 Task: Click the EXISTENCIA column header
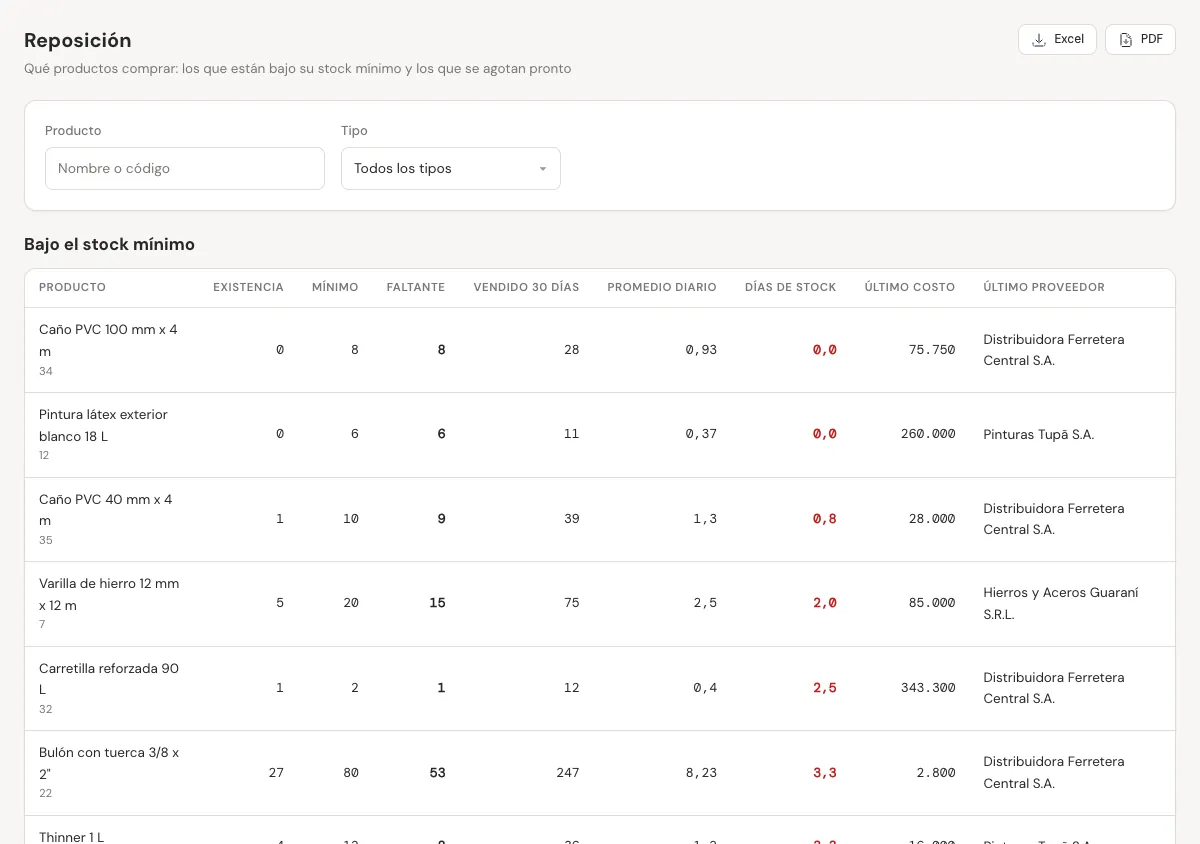tap(248, 287)
